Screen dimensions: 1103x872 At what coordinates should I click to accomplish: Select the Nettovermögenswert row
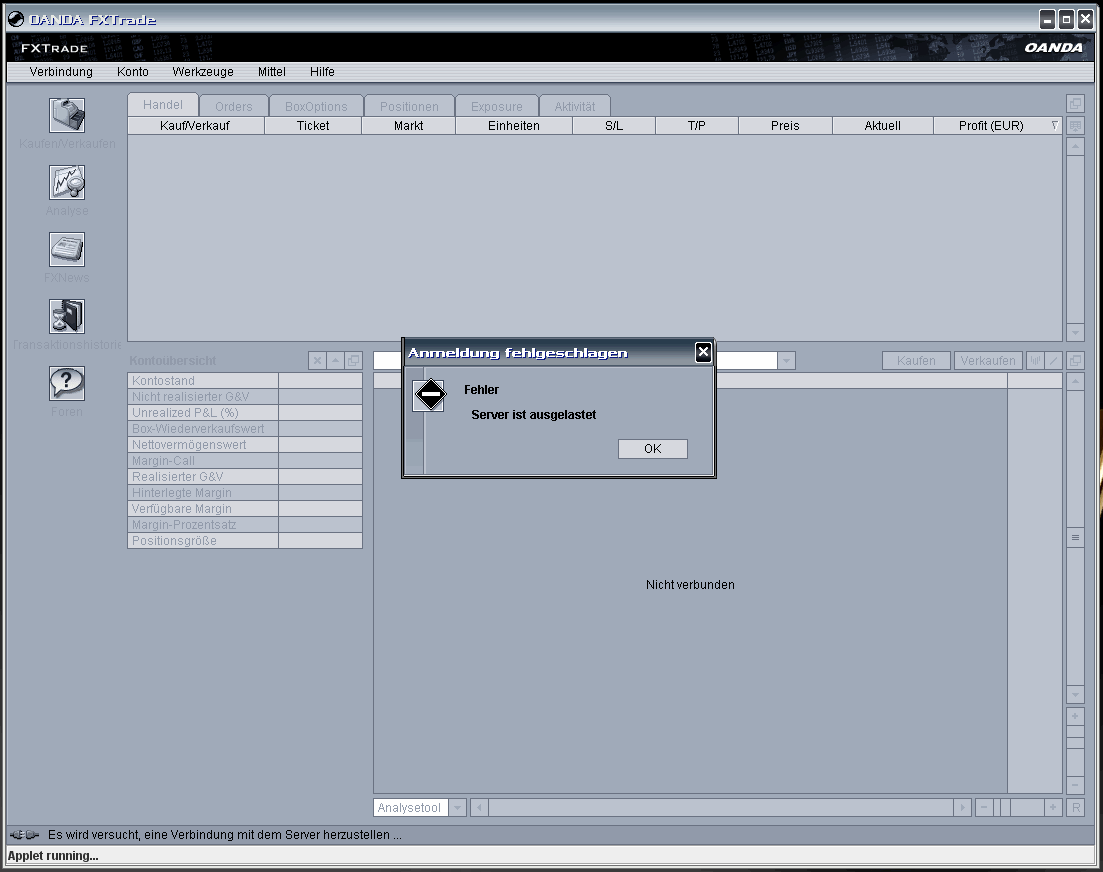[245, 444]
